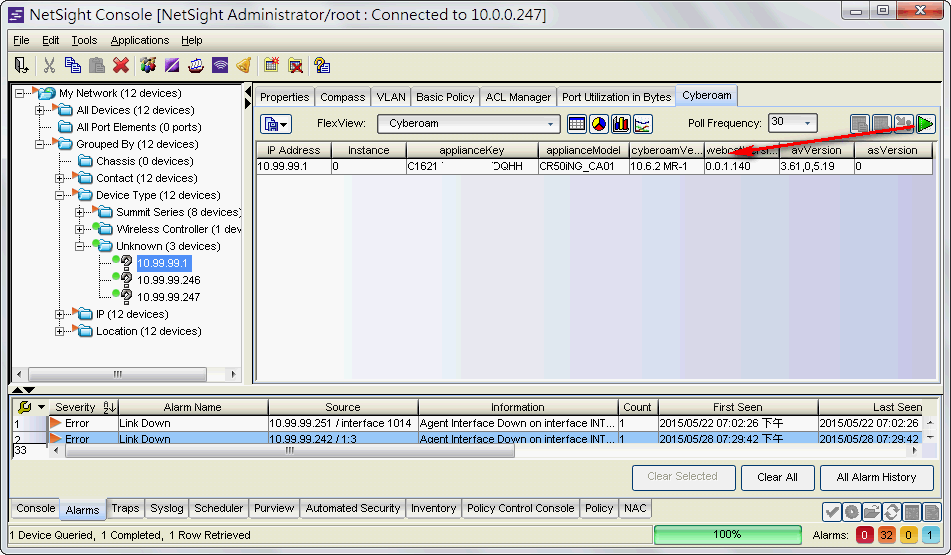Launch the ship application icon
Image resolution: width=951 pixels, height=555 pixels.
(x=196, y=65)
